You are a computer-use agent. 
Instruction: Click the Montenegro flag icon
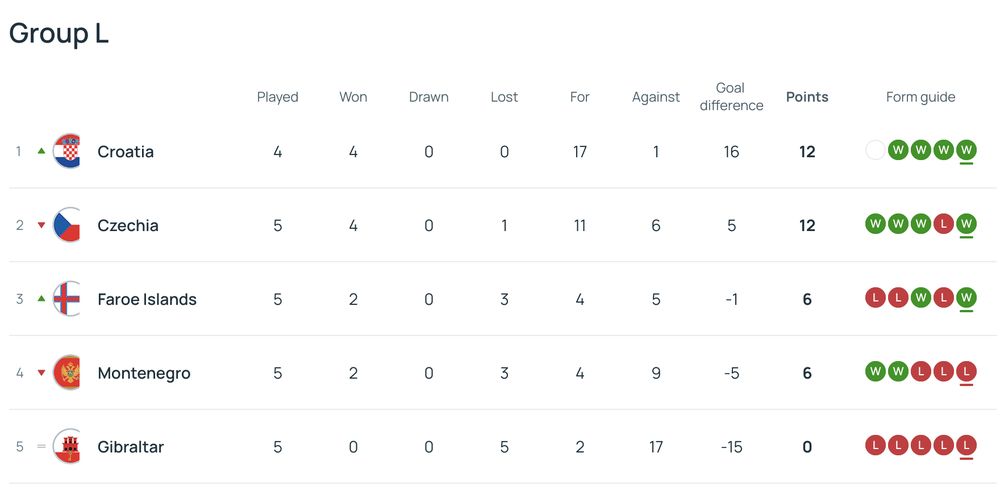(x=67, y=373)
